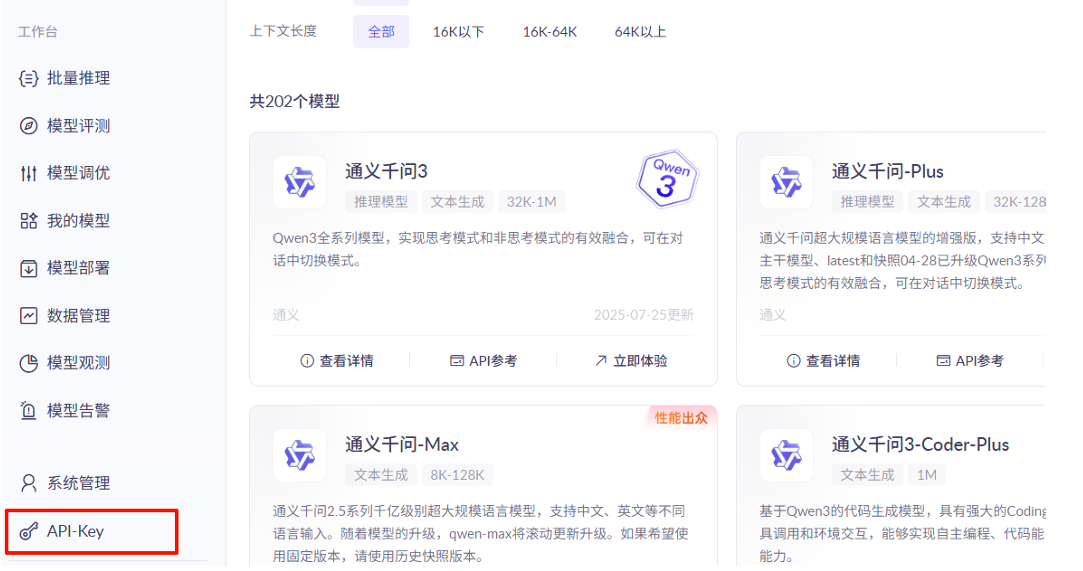The height and width of the screenshot is (571, 1083).
Task: Click API参考 icon in 通义千问-Plus card
Action: point(943,361)
